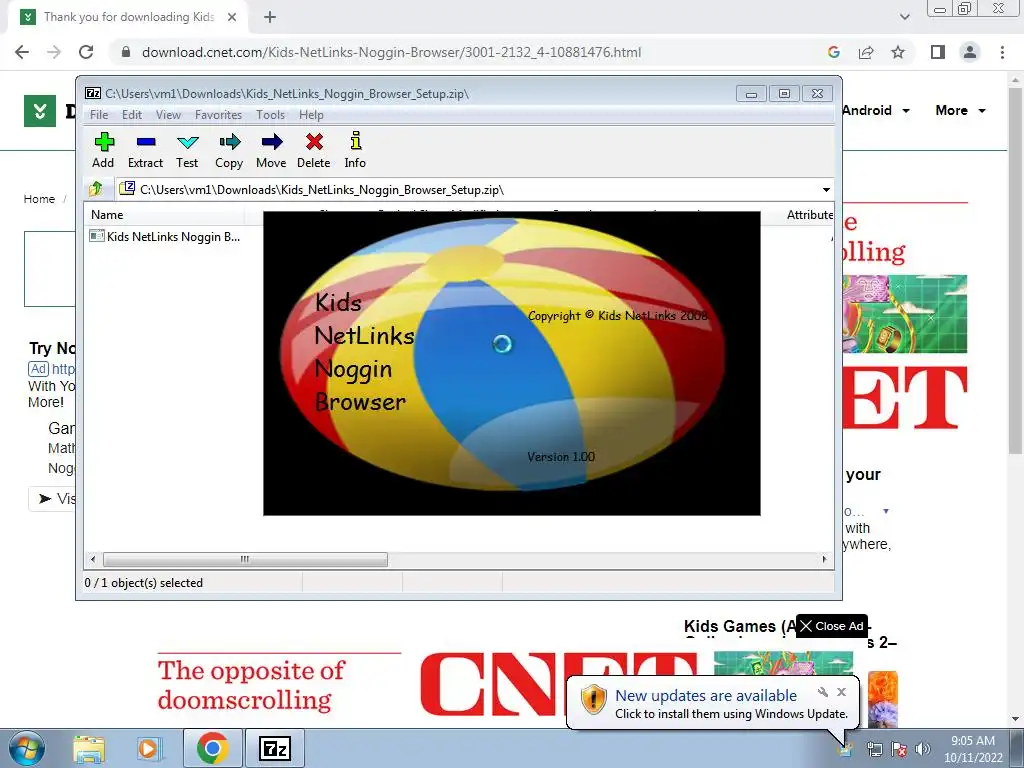Image resolution: width=1024 pixels, height=768 pixels.
Task: Open the 7-Zip File menu
Action: click(99, 115)
